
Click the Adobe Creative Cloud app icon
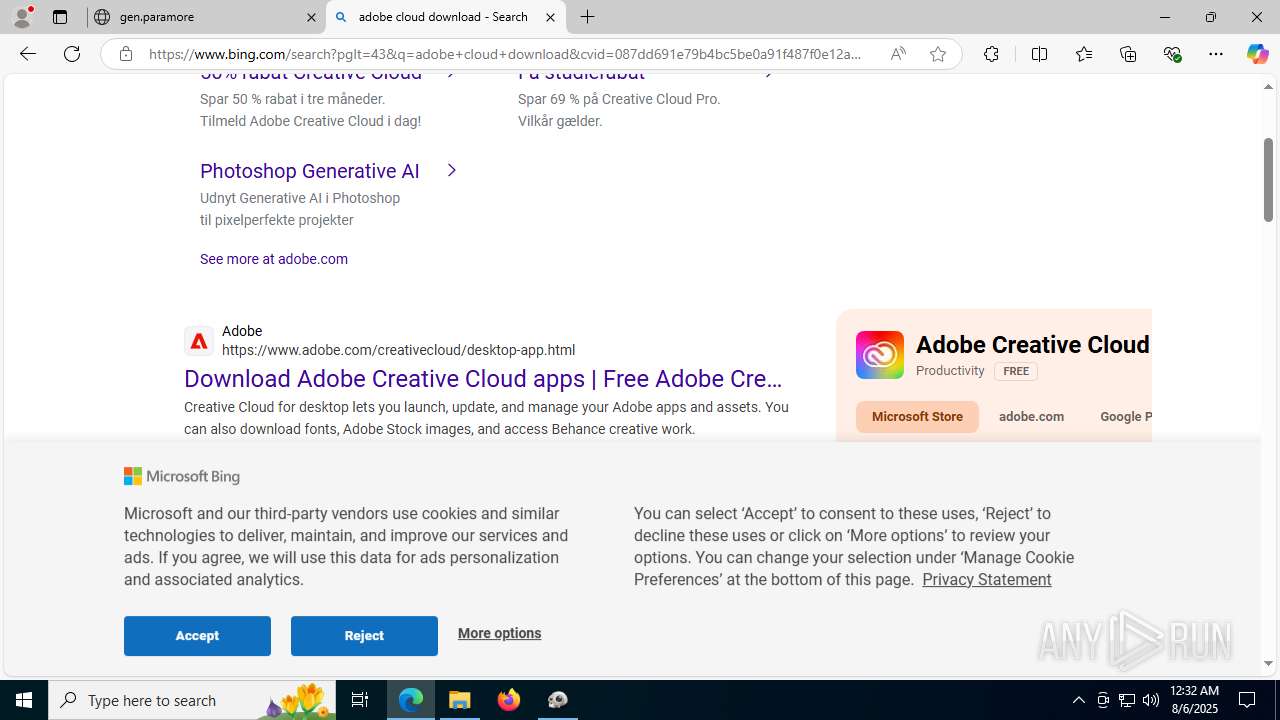coord(880,355)
